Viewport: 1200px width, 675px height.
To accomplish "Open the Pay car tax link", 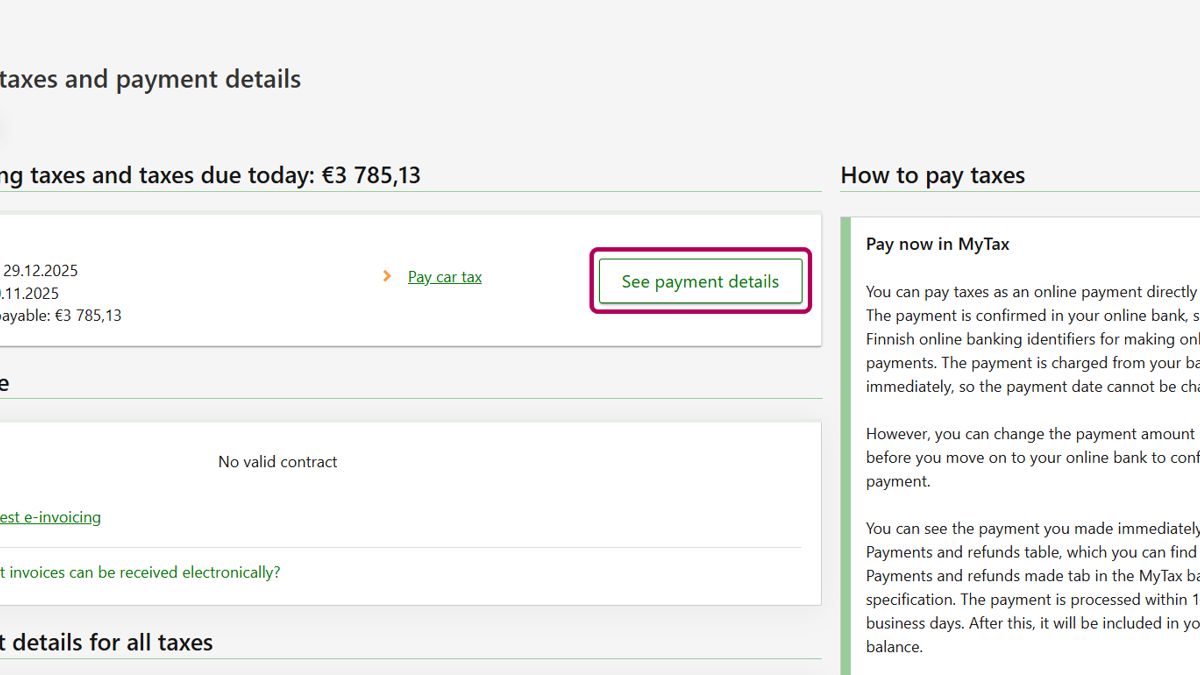I will point(444,277).
